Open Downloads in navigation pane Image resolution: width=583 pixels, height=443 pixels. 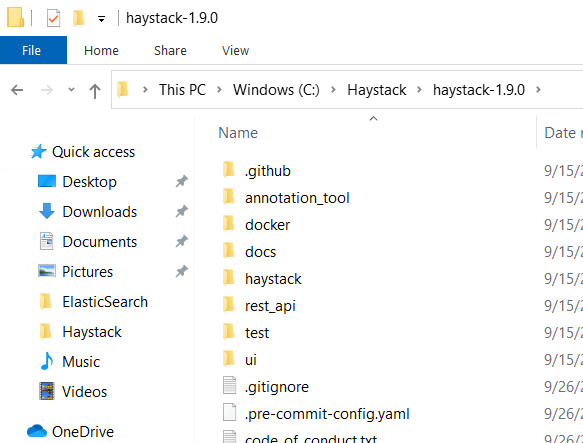[x=100, y=212]
